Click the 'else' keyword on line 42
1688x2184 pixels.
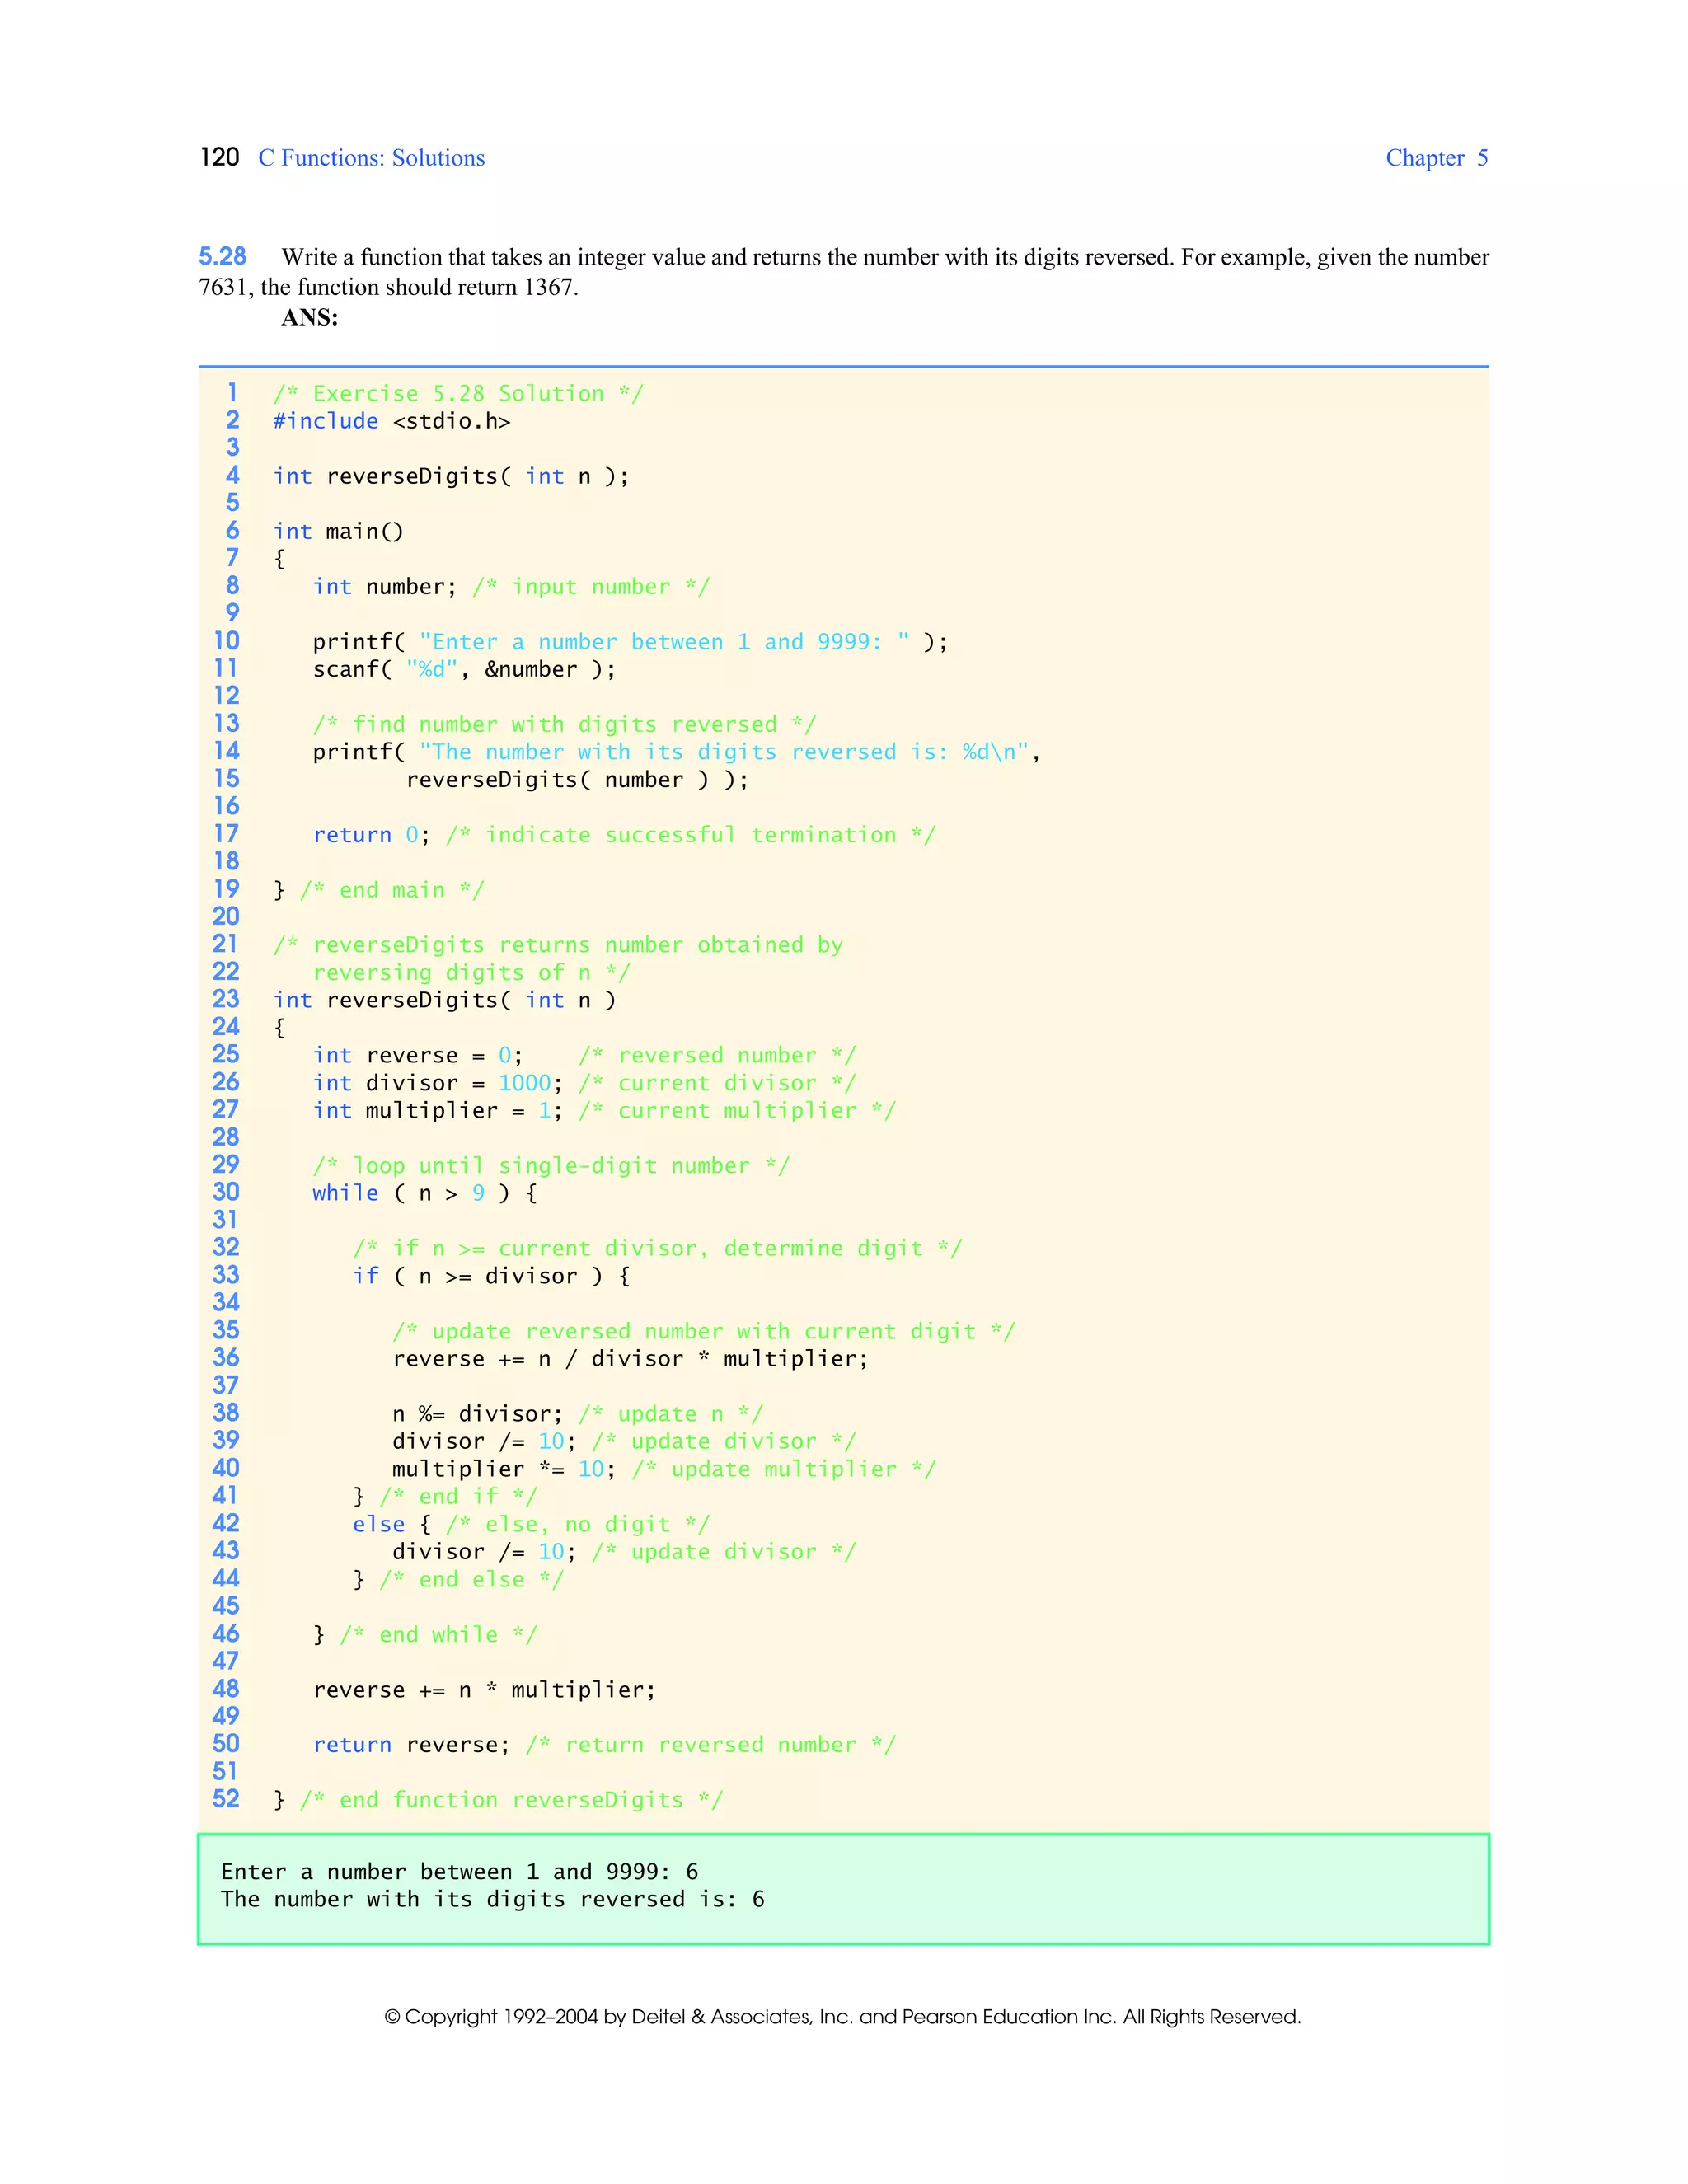[378, 1524]
